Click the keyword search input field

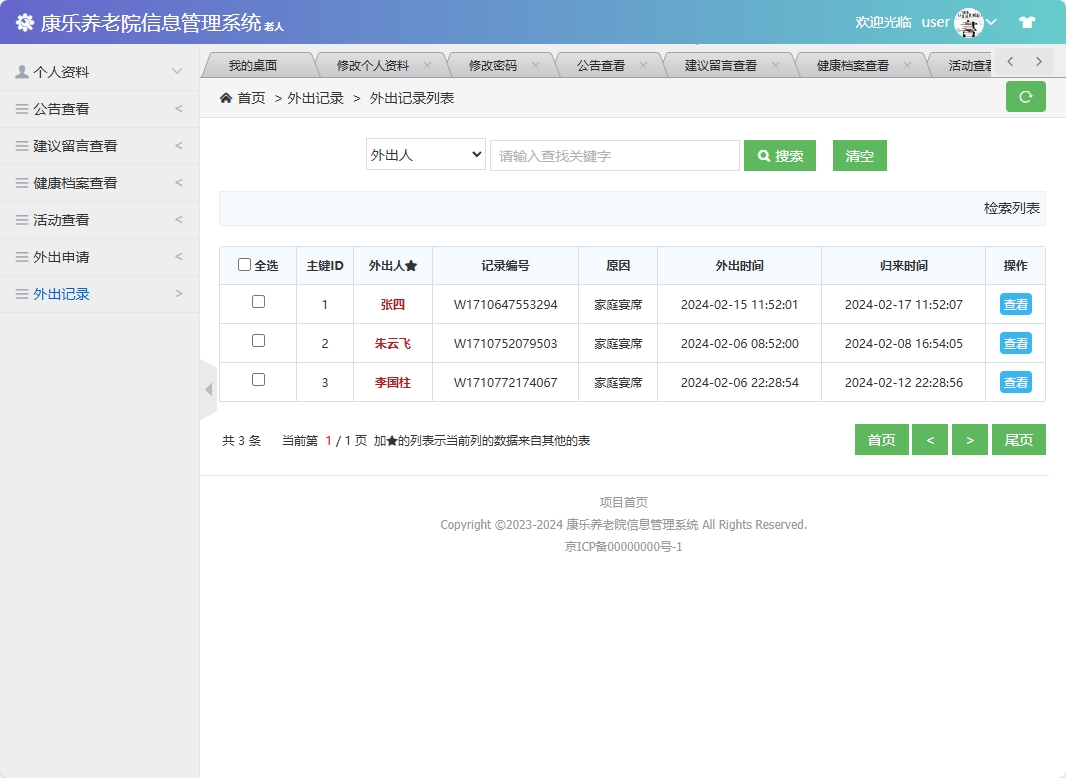pyautogui.click(x=614, y=155)
